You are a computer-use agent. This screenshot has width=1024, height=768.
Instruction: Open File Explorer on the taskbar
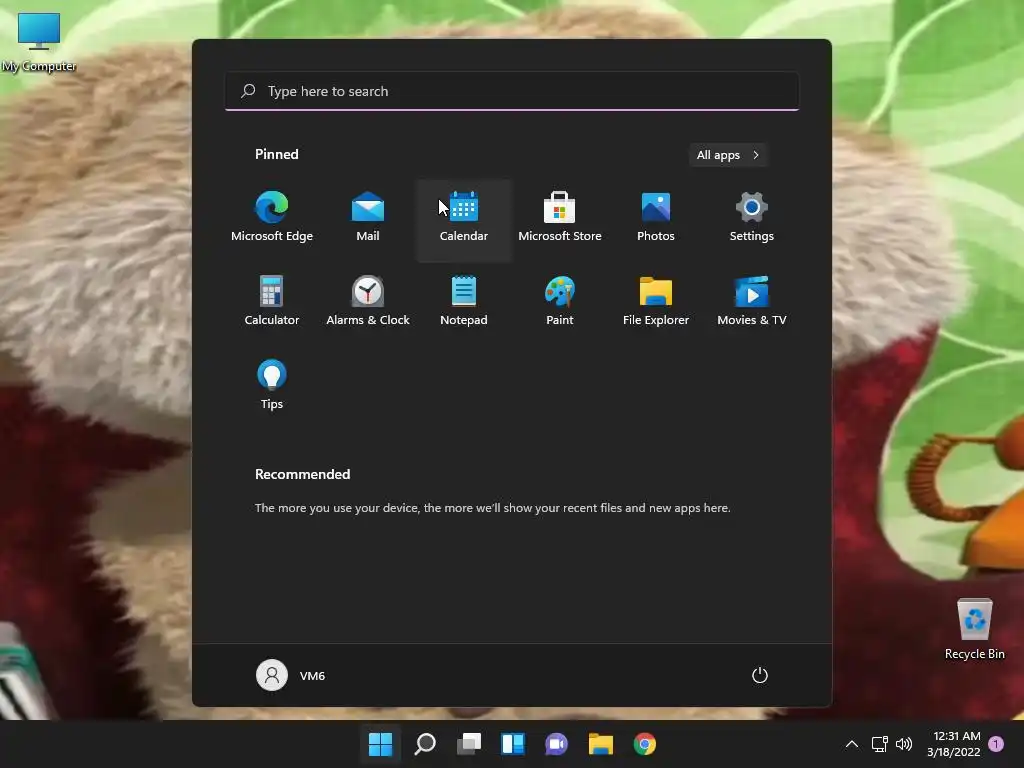point(601,744)
